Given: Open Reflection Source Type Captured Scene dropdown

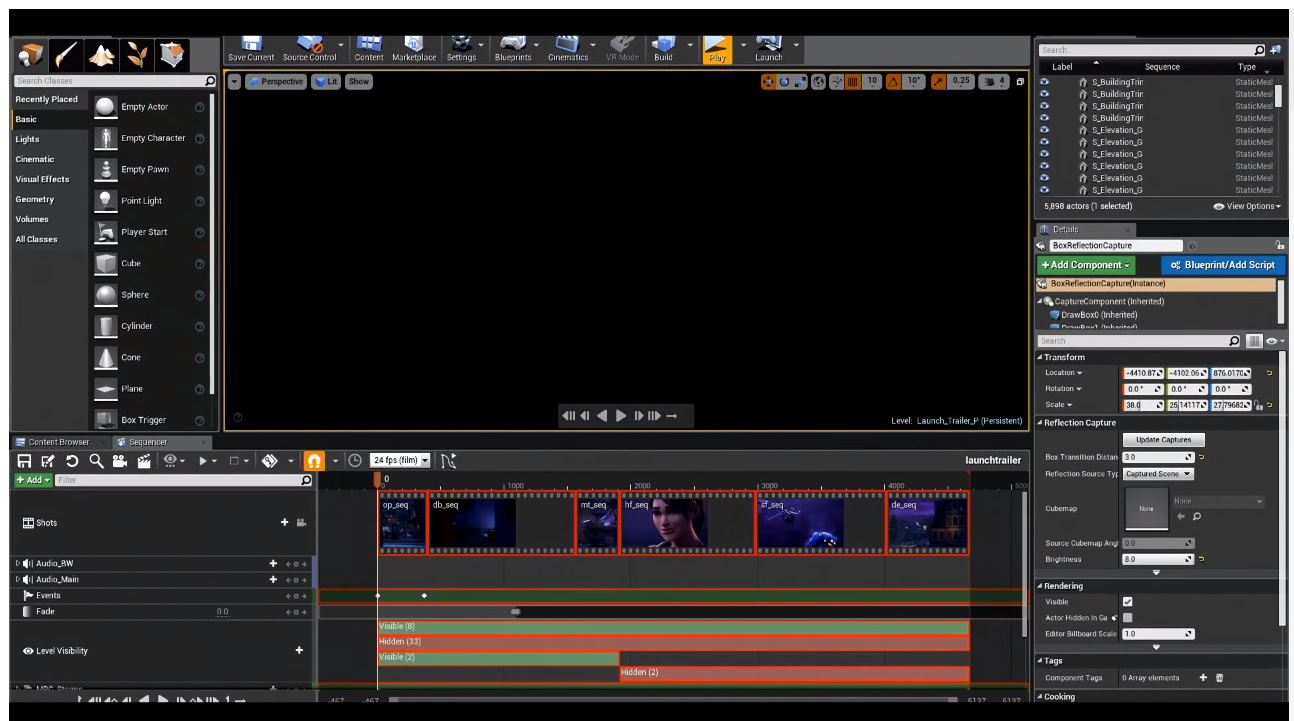Looking at the screenshot, I should 1158,474.
